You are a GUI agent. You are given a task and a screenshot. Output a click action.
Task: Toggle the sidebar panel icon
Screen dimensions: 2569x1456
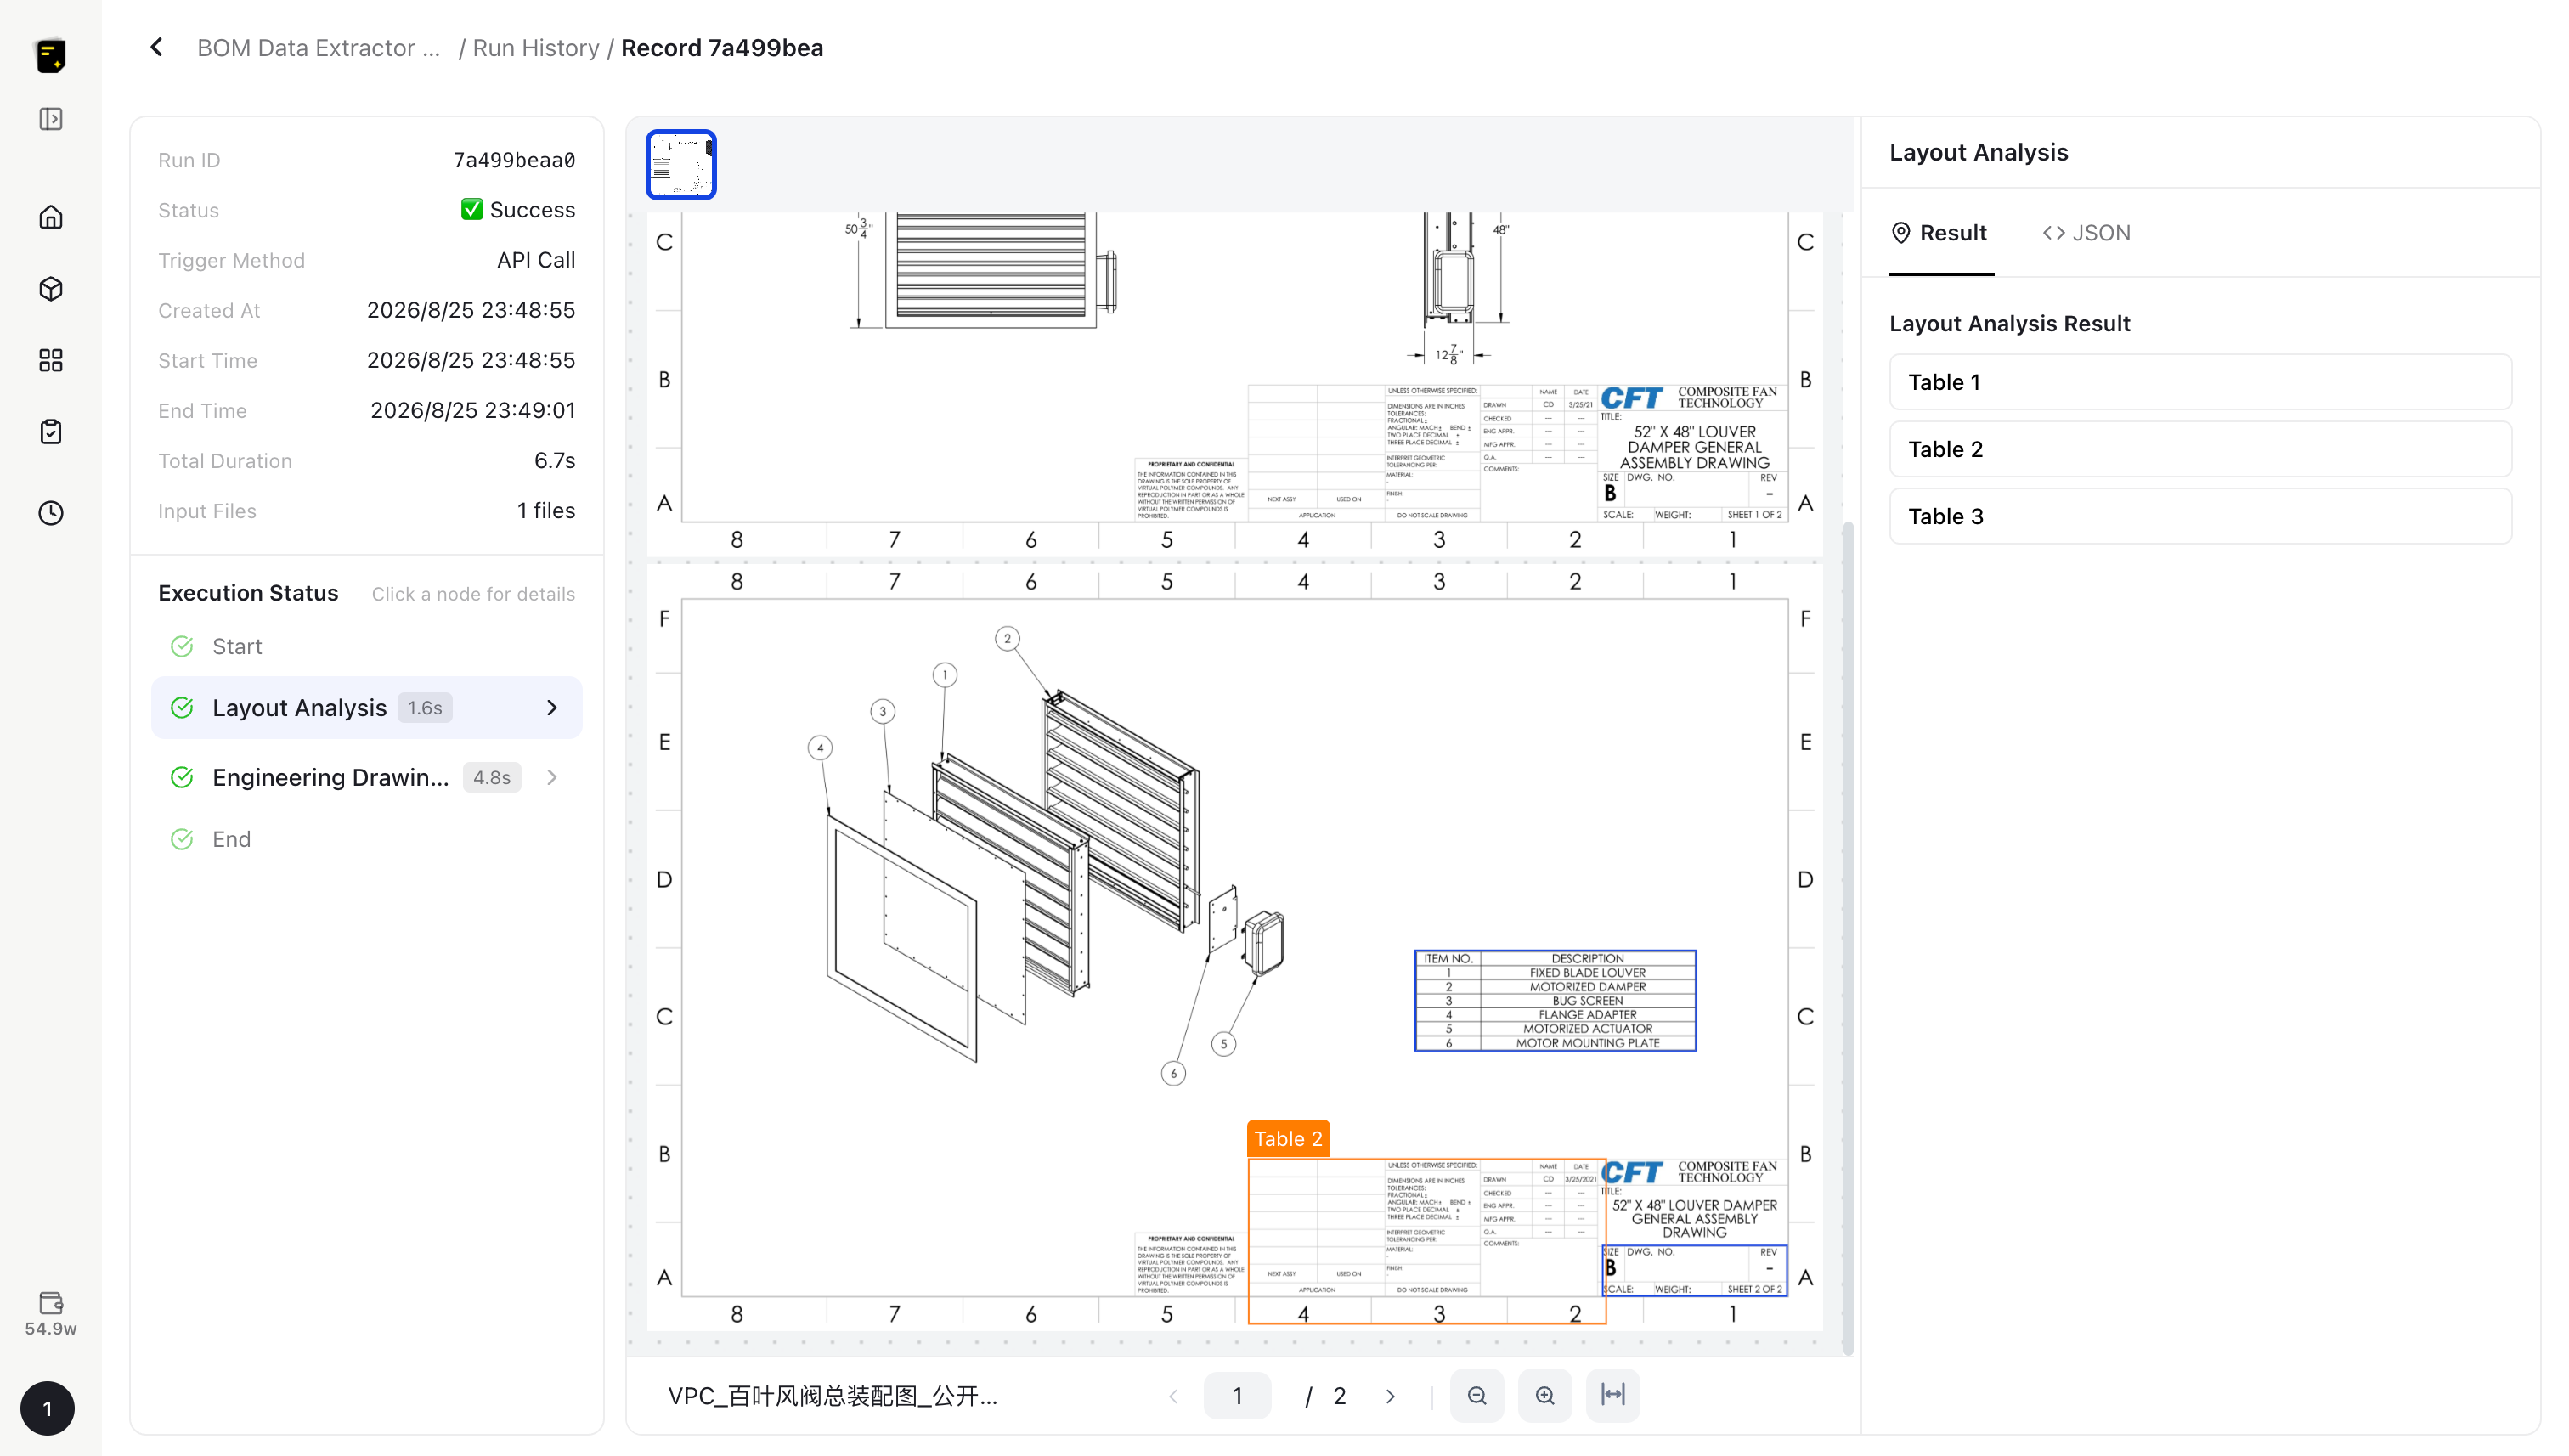coord(51,119)
